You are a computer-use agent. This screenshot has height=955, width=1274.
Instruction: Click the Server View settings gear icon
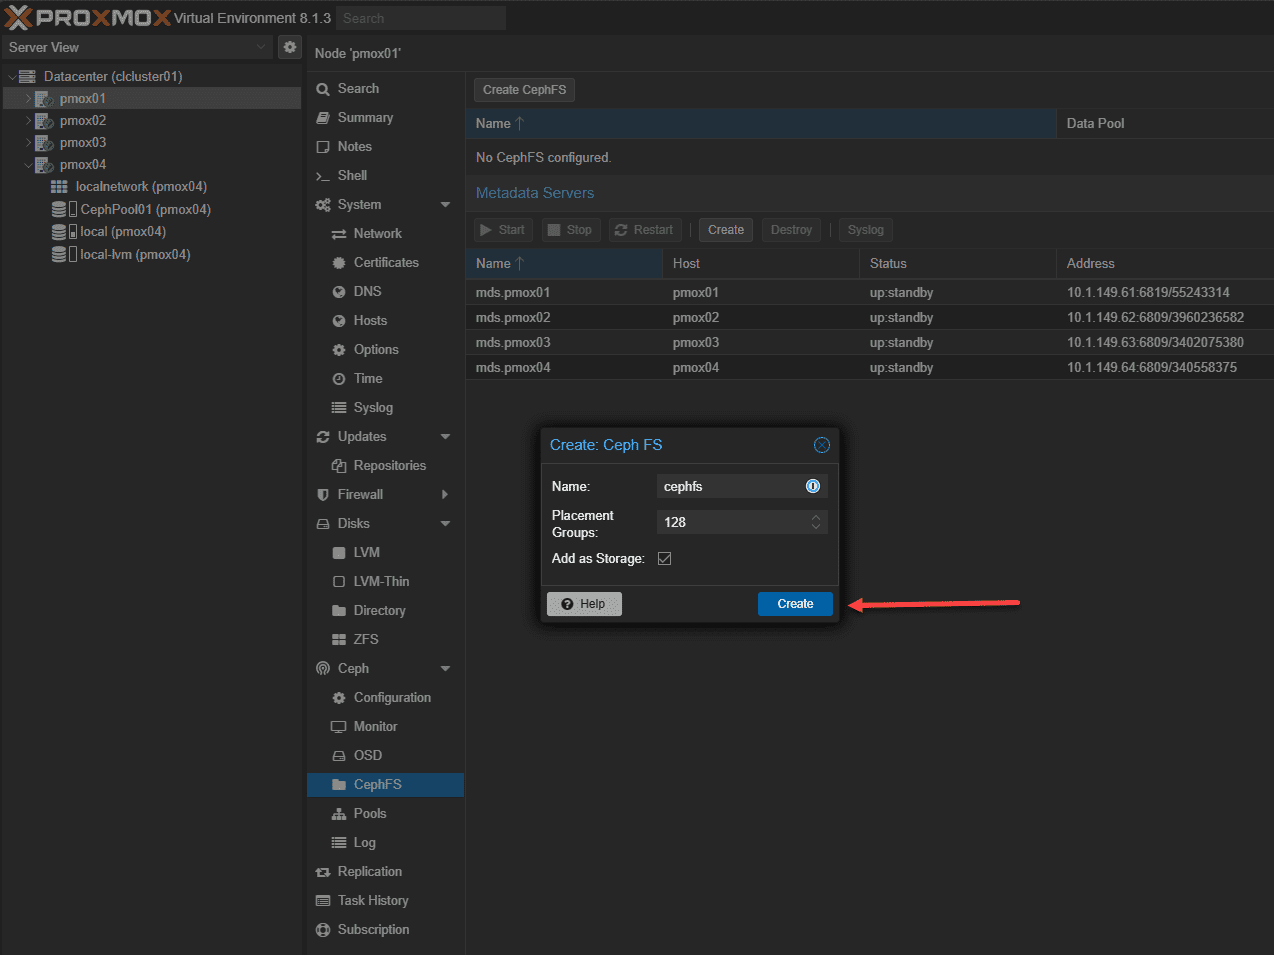pos(290,47)
